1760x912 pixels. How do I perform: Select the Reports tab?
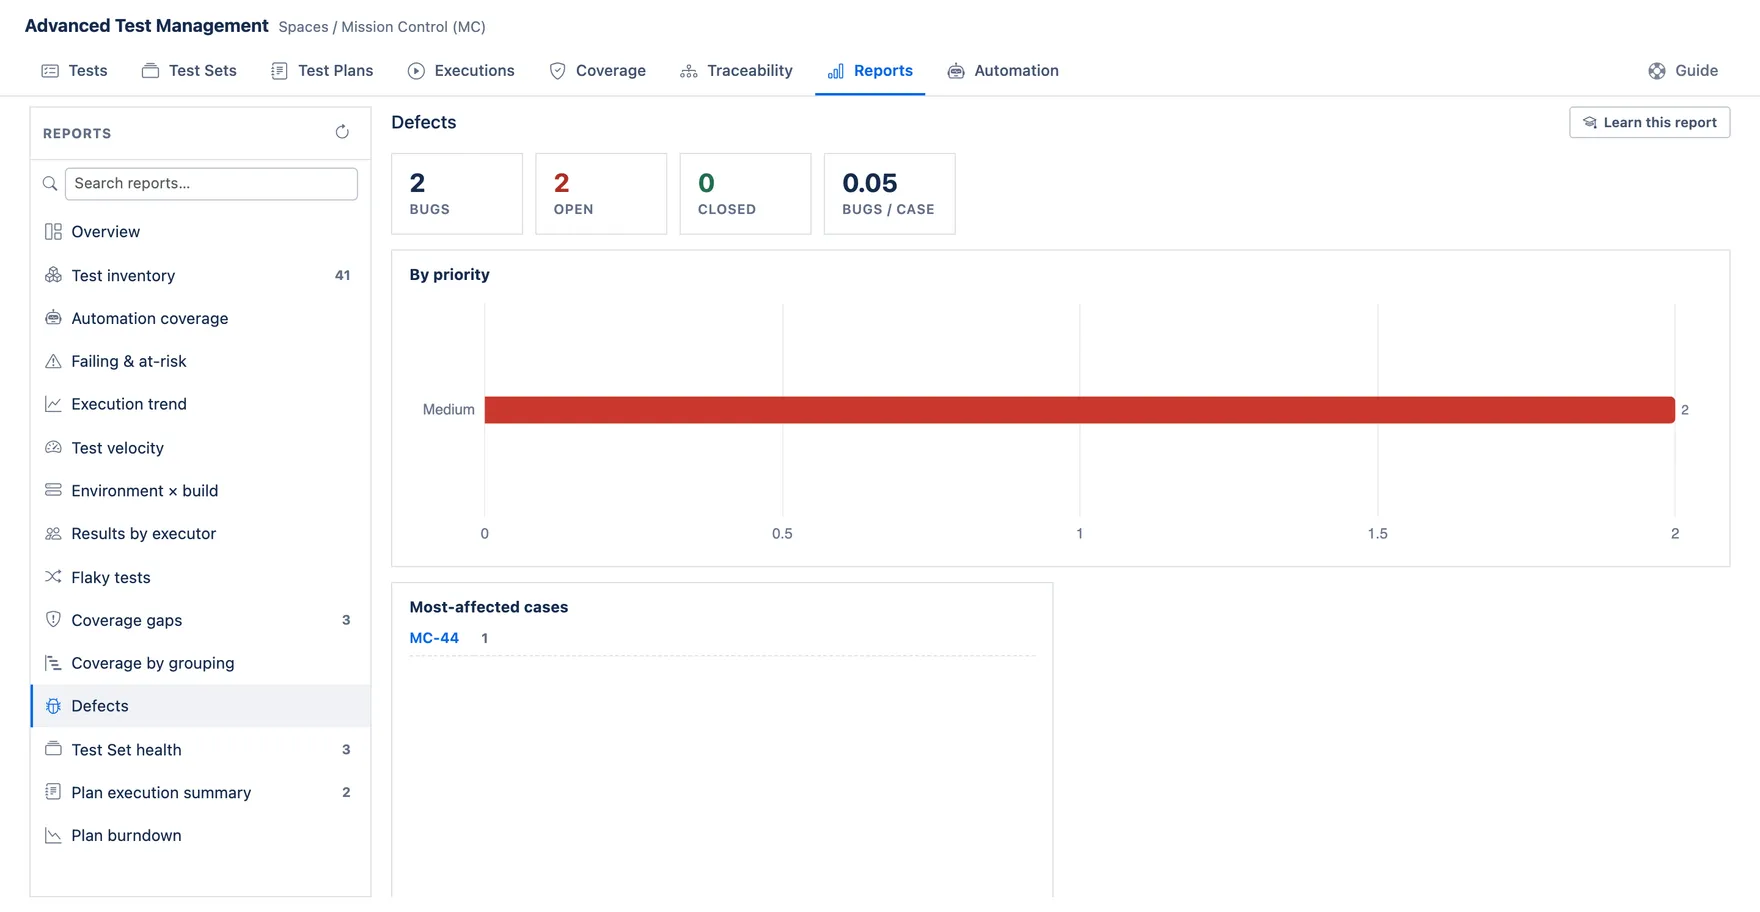[x=870, y=71]
